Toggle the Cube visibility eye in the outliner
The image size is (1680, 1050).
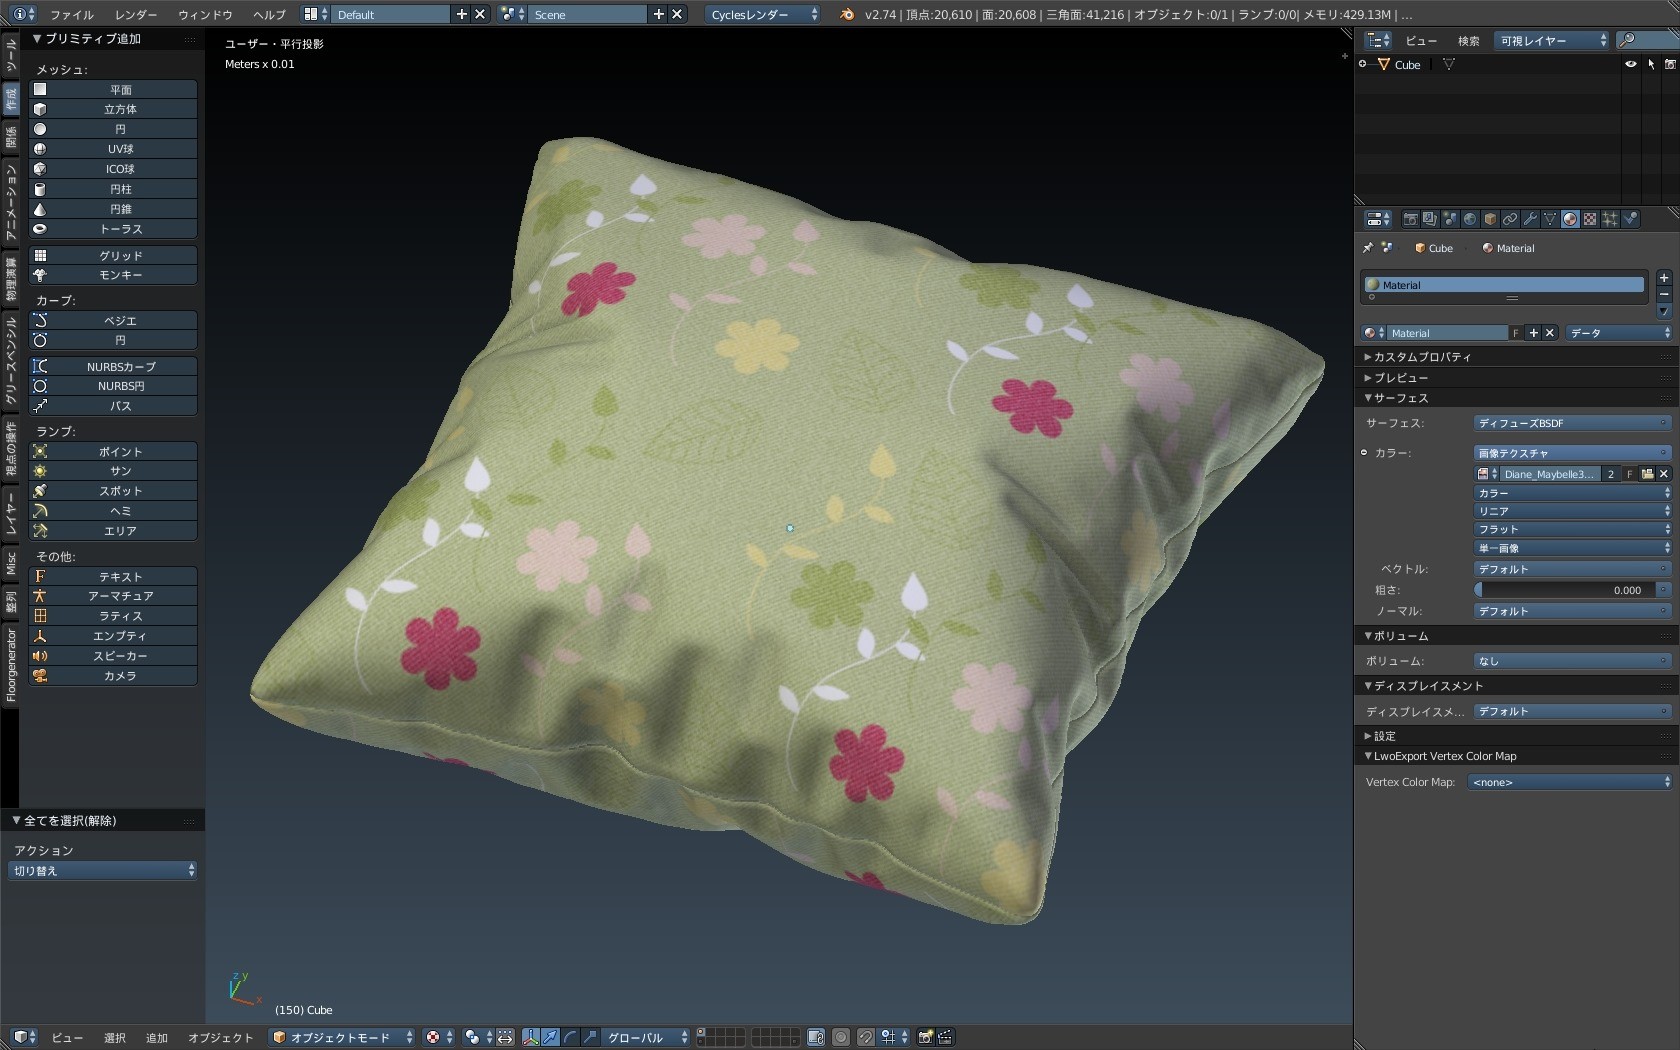point(1631,63)
